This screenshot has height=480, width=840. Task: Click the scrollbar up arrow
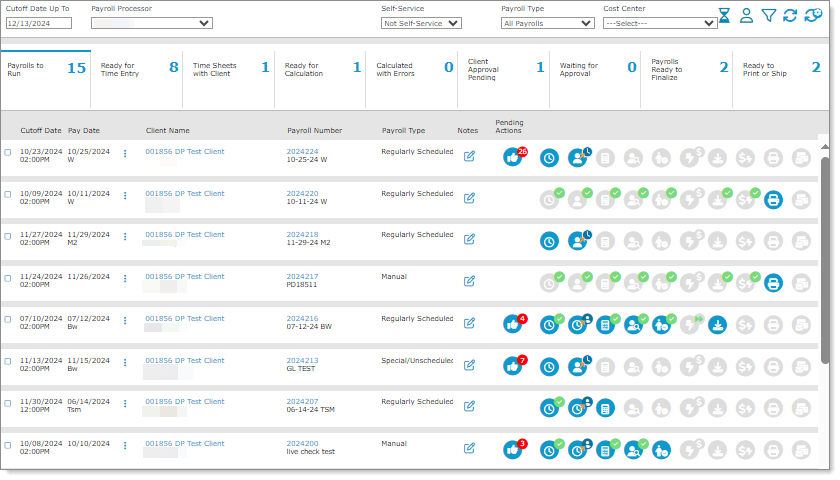[825, 146]
